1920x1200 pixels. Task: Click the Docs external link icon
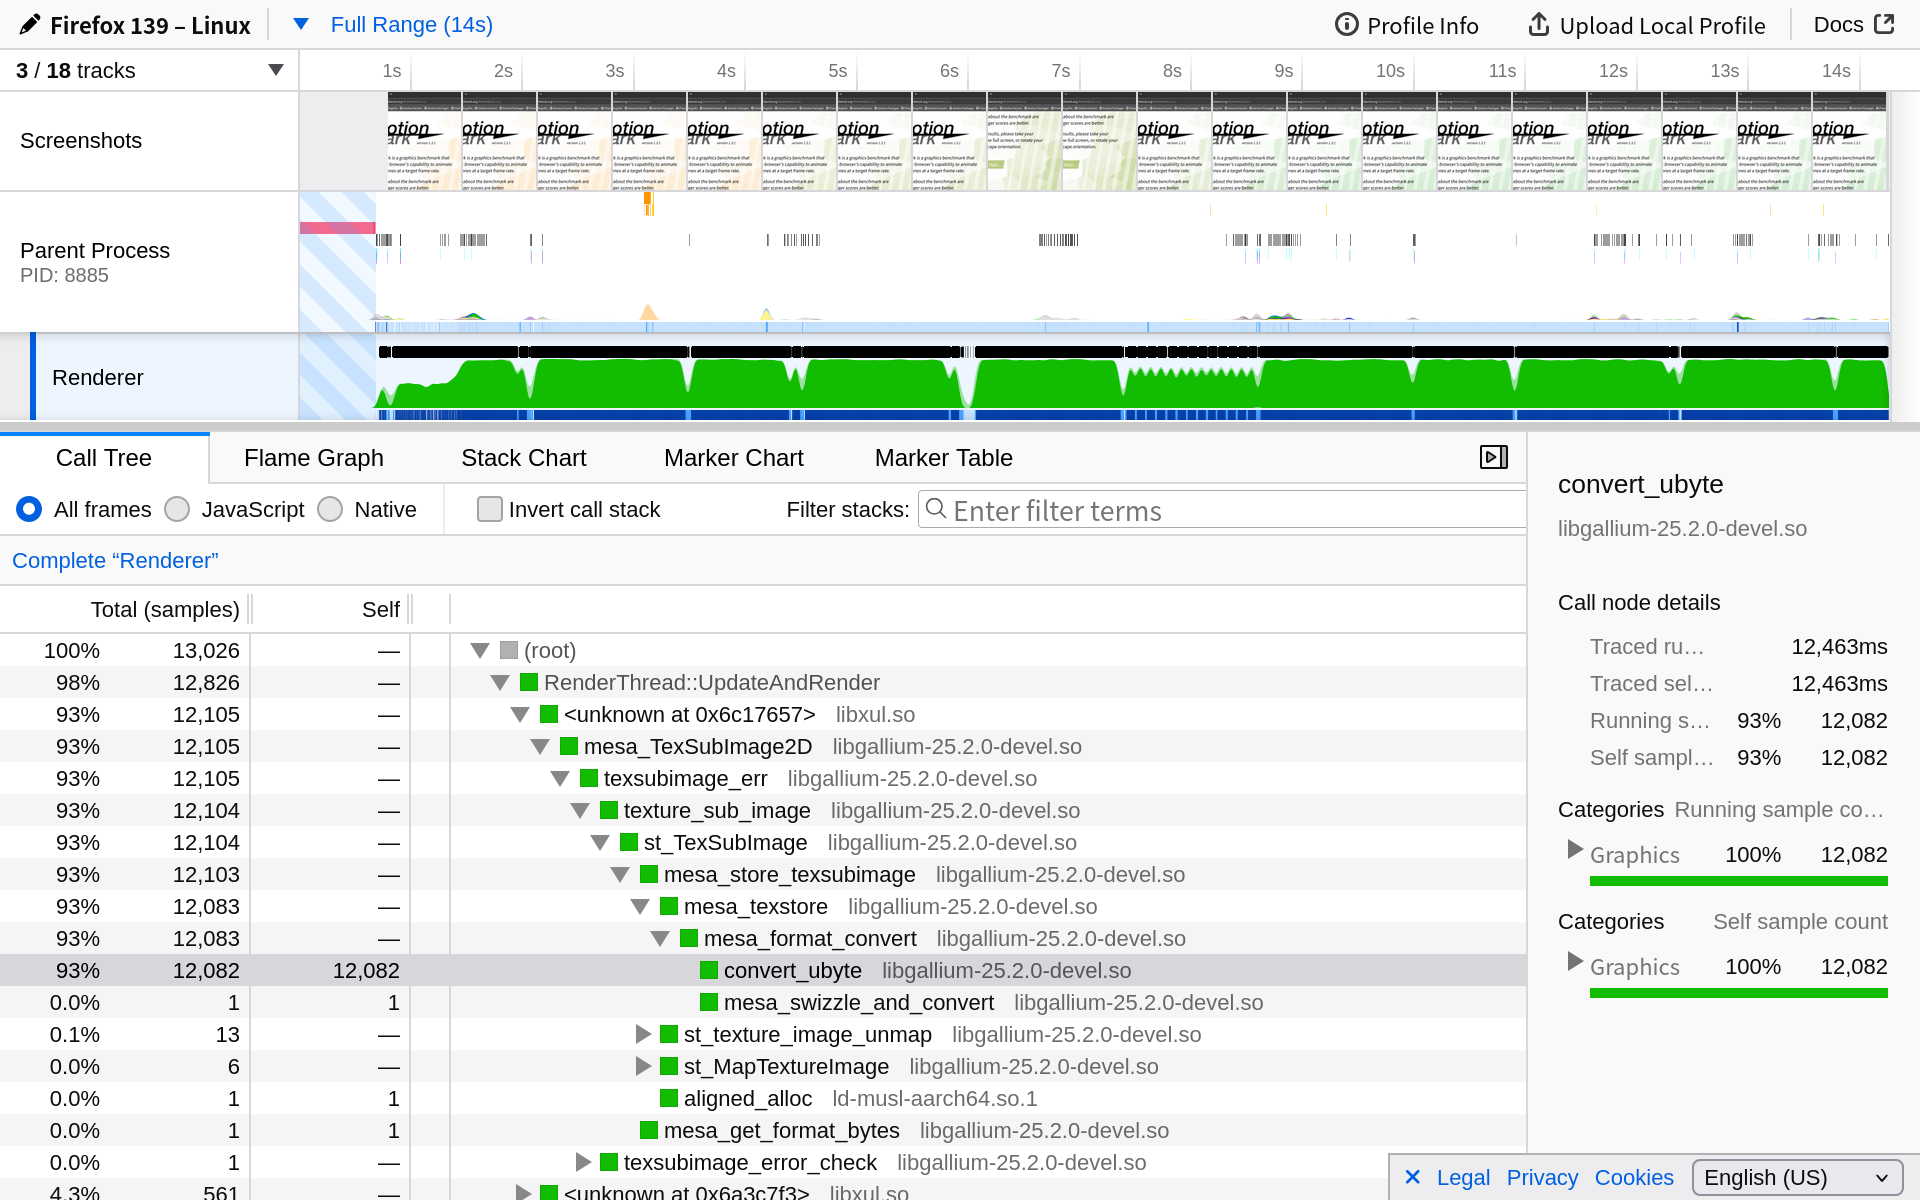click(x=1884, y=24)
